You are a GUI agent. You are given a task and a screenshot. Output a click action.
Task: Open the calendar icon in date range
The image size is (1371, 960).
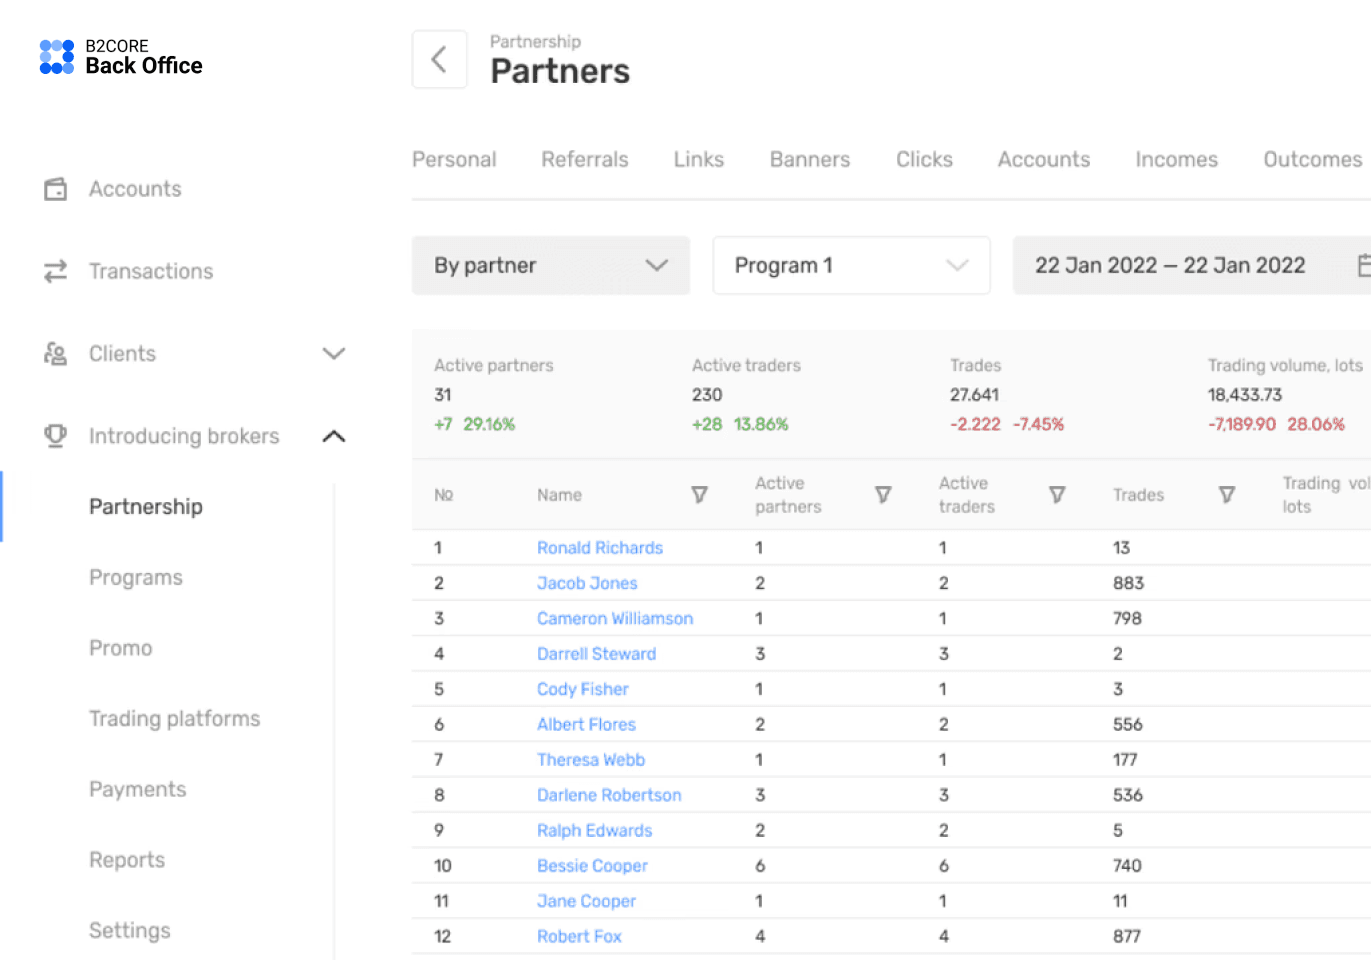(1364, 265)
